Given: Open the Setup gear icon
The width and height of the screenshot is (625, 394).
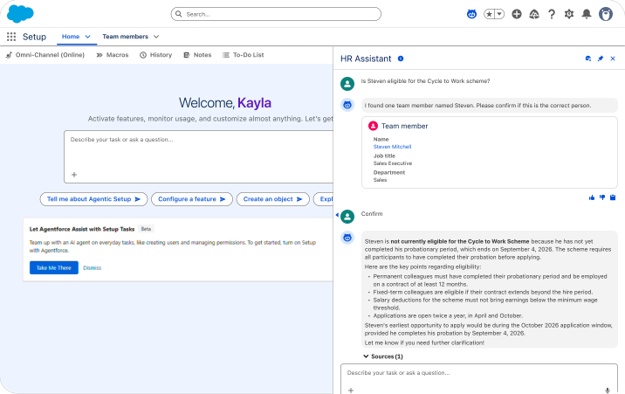Looking at the screenshot, I should click(x=569, y=14).
